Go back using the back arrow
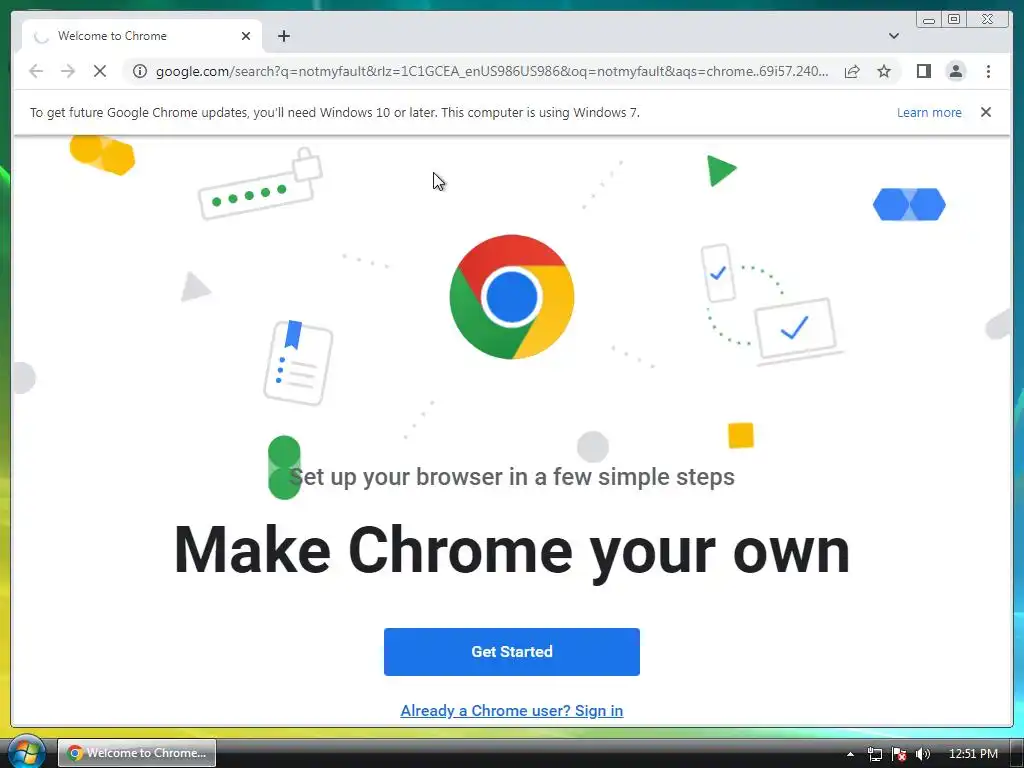 36,71
